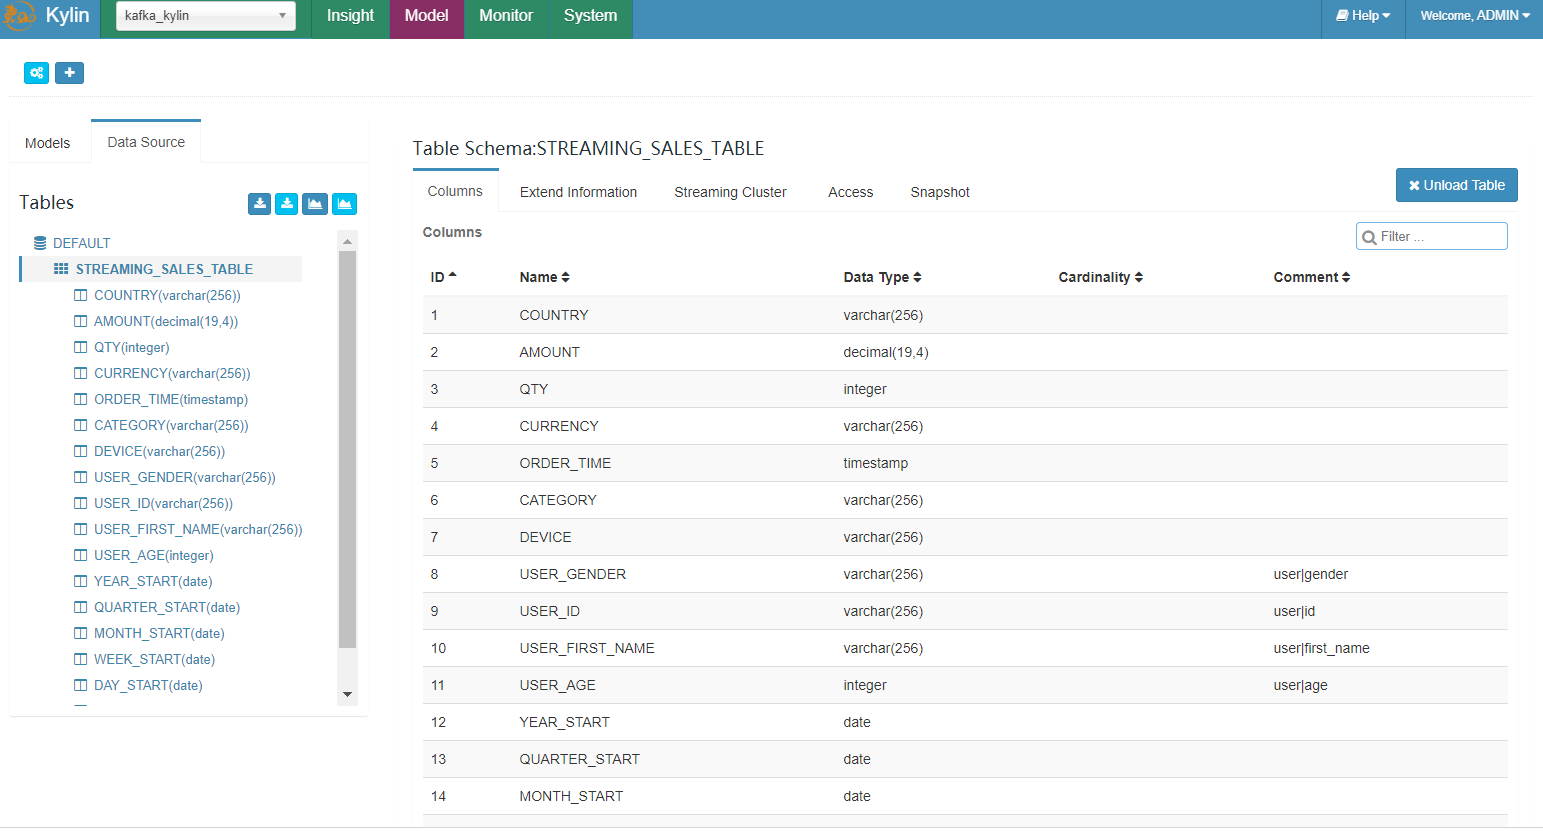This screenshot has width=1543, height=831.
Task: Open the Help dropdown menu
Action: [1363, 16]
